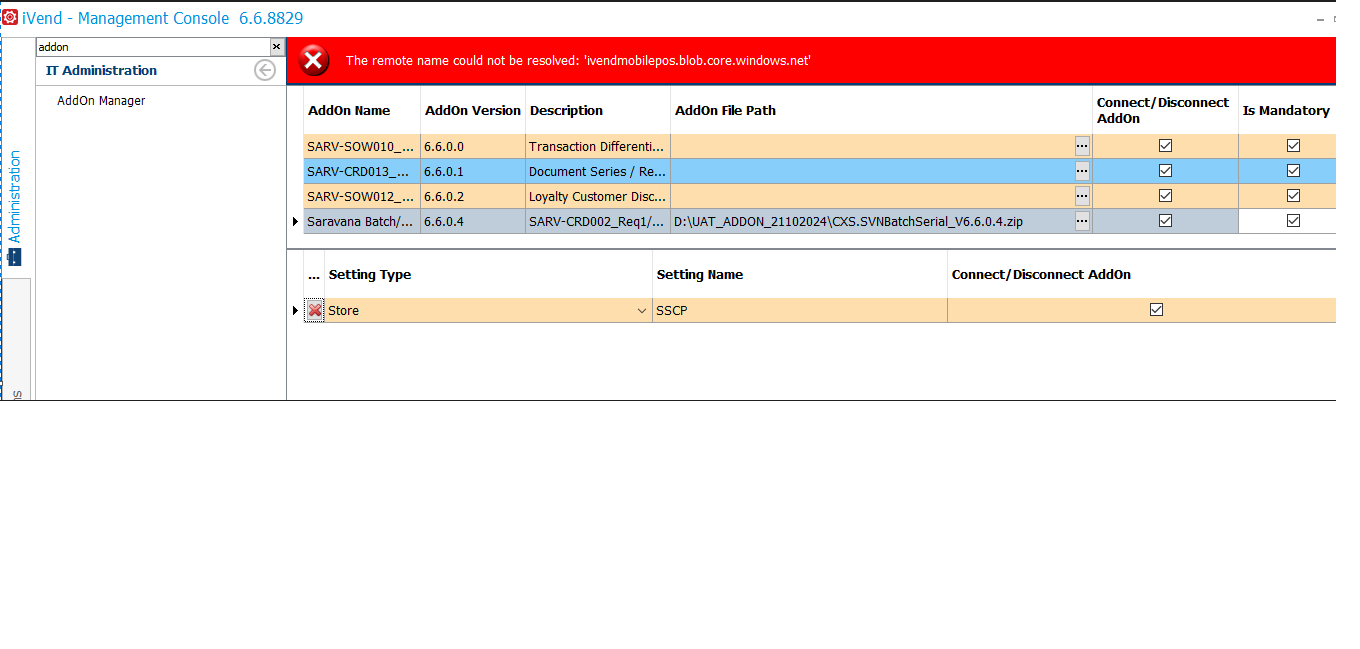Browse file path for Saravana Batch addon

point(1082,221)
